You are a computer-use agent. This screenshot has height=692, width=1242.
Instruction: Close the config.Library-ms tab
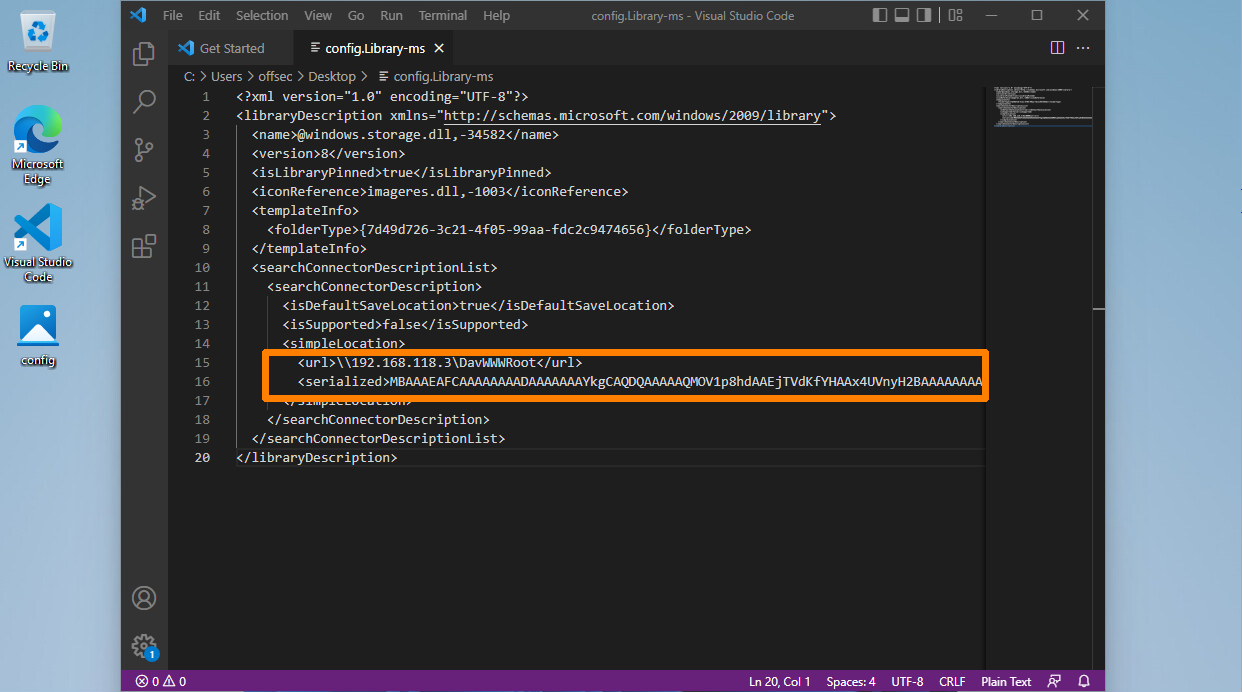pos(439,48)
